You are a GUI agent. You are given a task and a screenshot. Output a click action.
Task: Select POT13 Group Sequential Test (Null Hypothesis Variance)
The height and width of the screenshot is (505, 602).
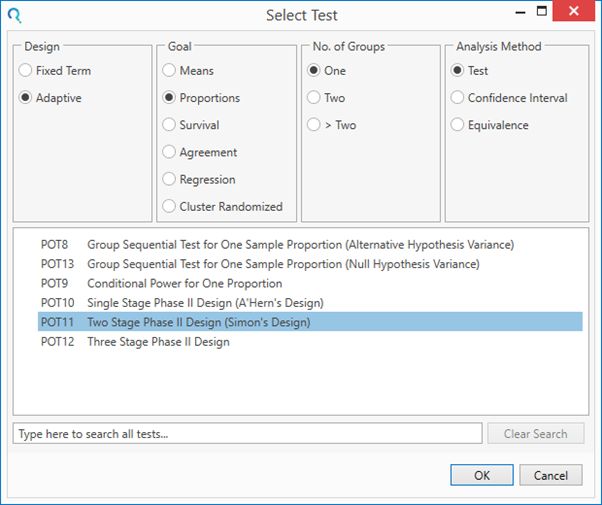pyautogui.click(x=310, y=264)
